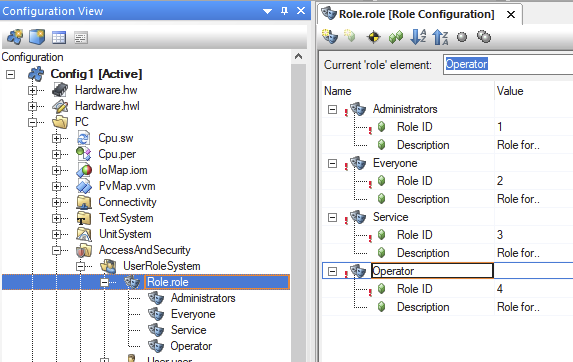Expand the Cpu.sw node
The height and width of the screenshot is (362, 573).
click(x=56, y=138)
